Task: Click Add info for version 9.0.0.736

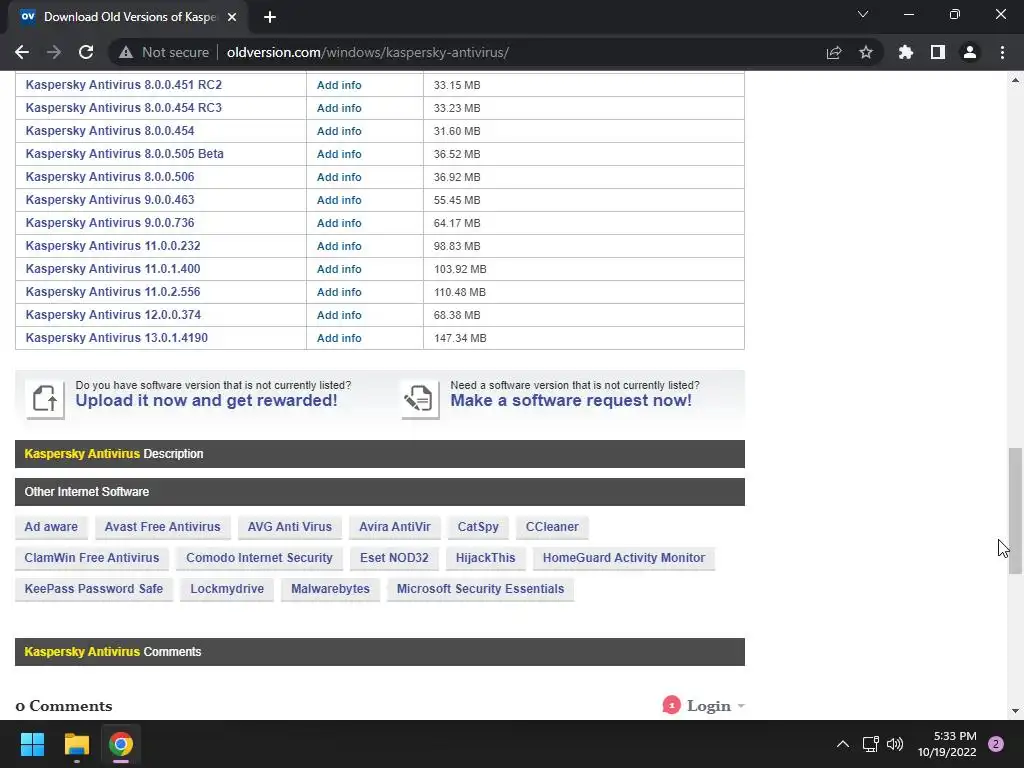Action: 339,223
